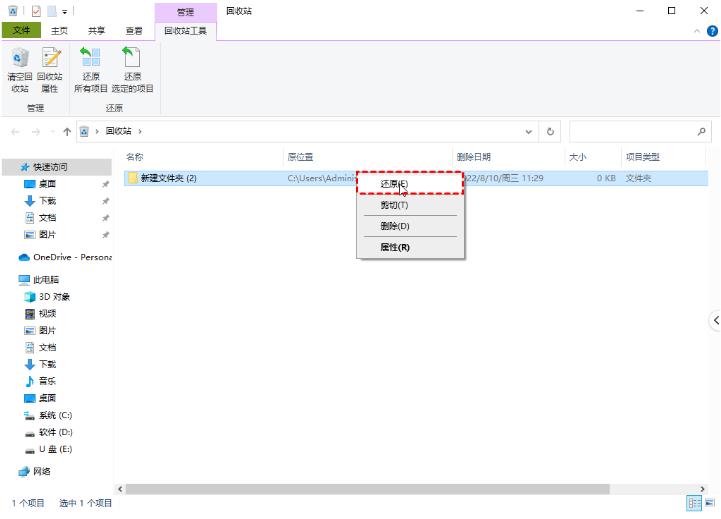Image resolution: width=721 pixels, height=519 pixels.
Task: Choose 属性(R) in context menu
Action: pyautogui.click(x=410, y=247)
